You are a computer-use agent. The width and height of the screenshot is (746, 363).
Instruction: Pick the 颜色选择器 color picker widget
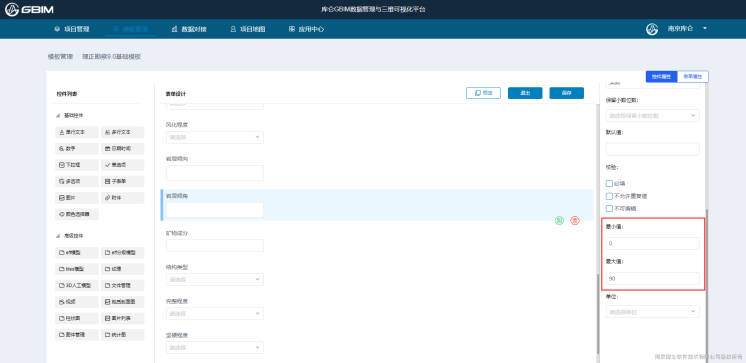(77, 214)
